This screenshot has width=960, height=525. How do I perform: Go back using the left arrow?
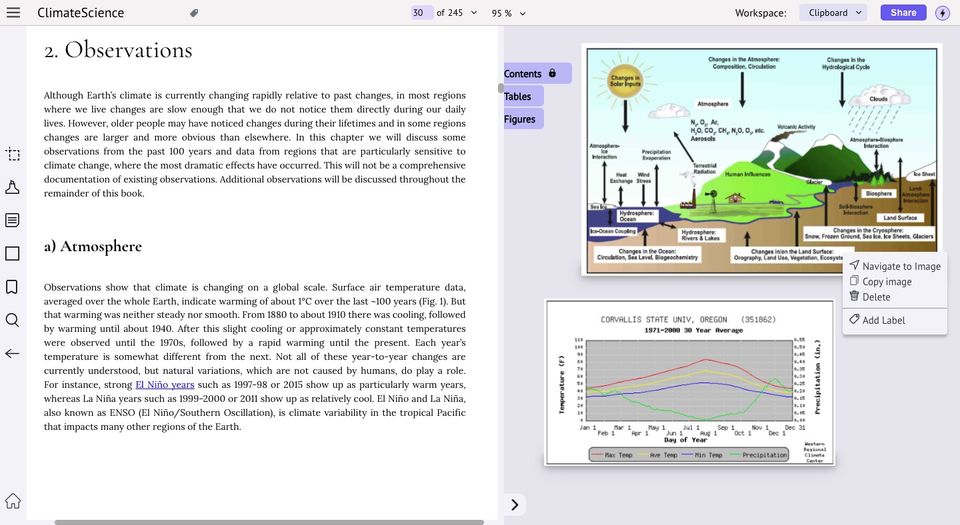(12, 354)
